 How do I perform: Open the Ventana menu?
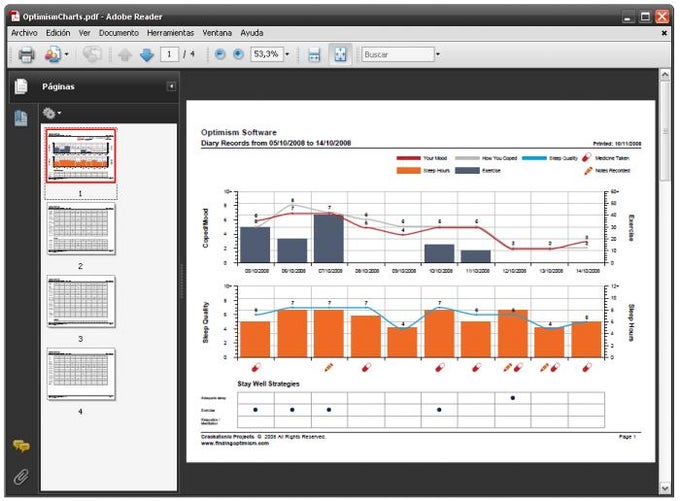tap(217, 33)
